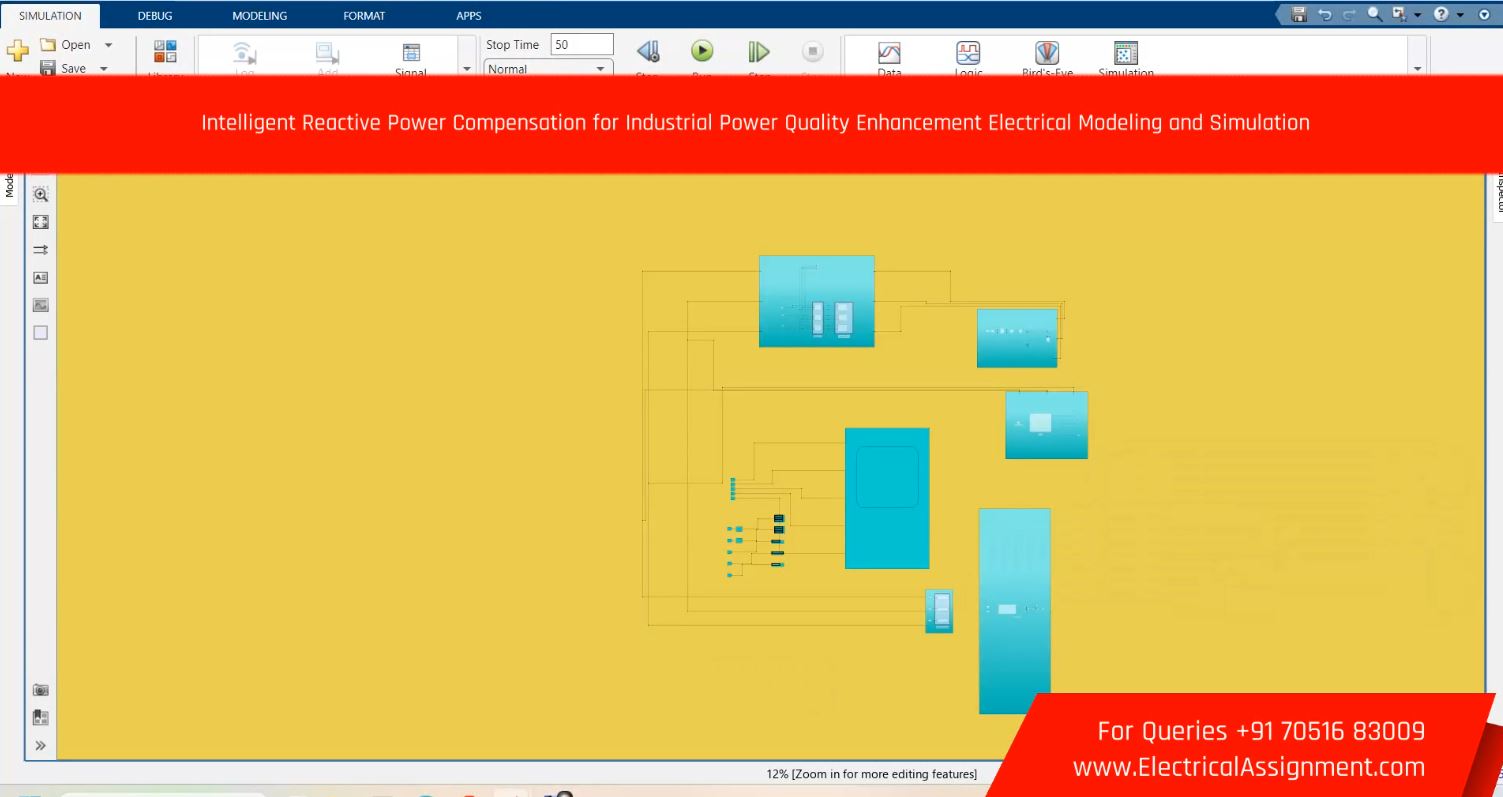The width and height of the screenshot is (1503, 797).
Task: Expand the Save options dropdown arrow
Action: coord(104,68)
